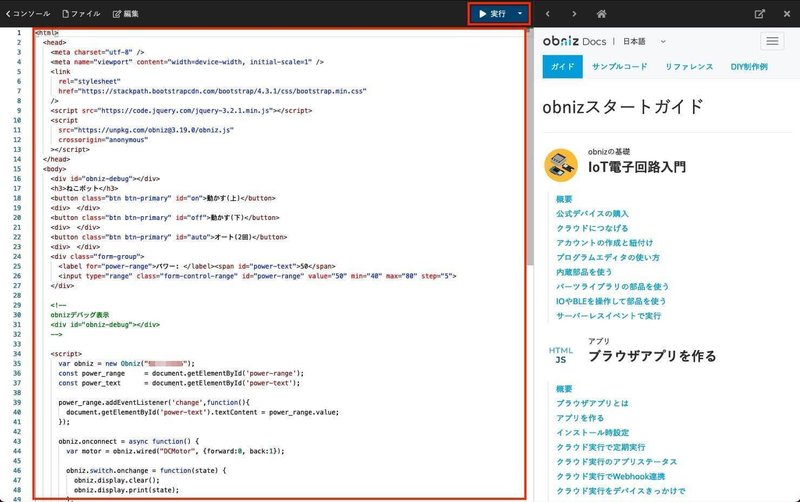Screen dimensions: 800x502
Task: Click the line with var obniz = new Obniz
Action: [127, 363]
